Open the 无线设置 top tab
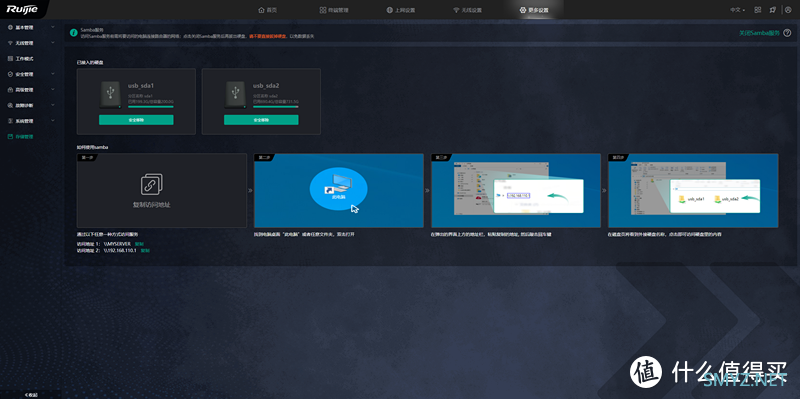800x399 pixels. click(x=467, y=10)
